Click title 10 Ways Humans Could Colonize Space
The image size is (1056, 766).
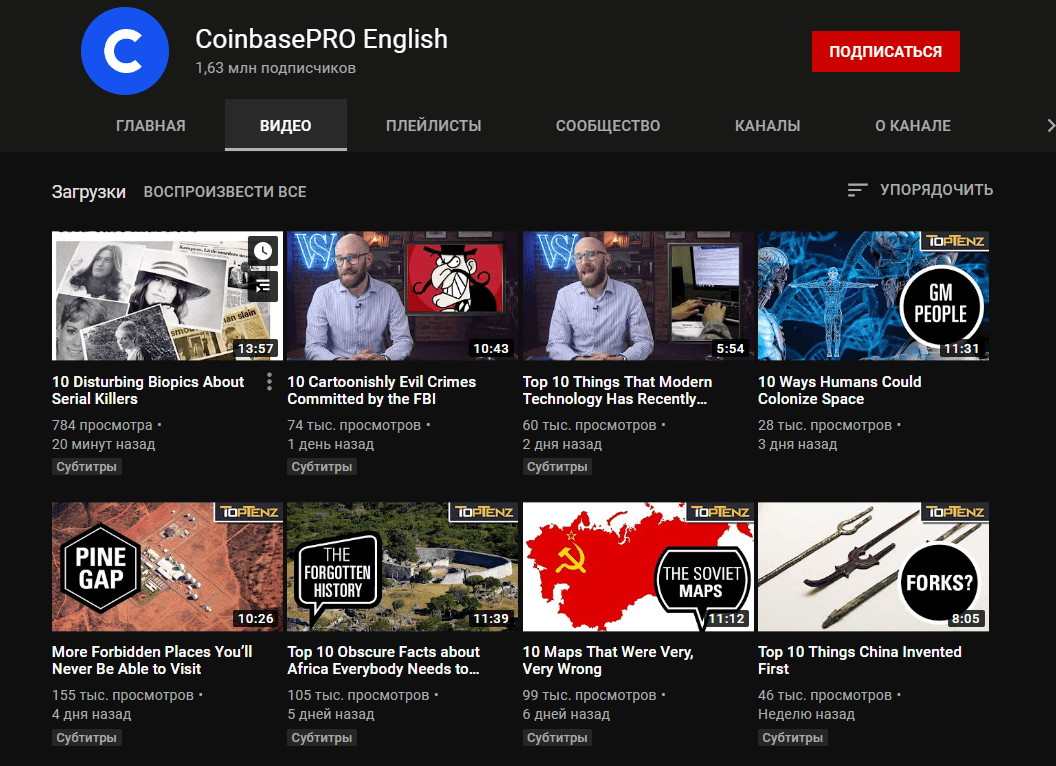tap(840, 390)
